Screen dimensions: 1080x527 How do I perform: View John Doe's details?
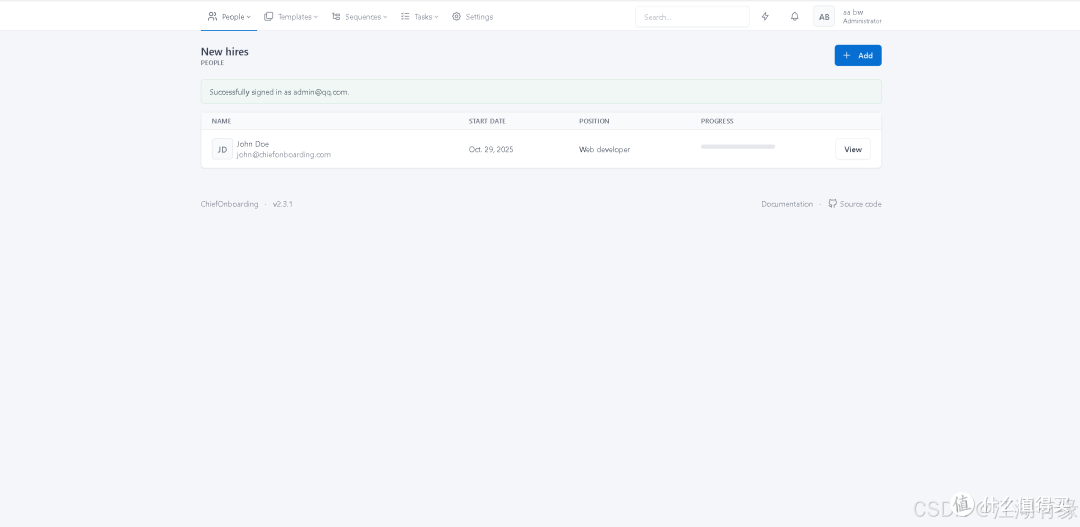point(853,149)
